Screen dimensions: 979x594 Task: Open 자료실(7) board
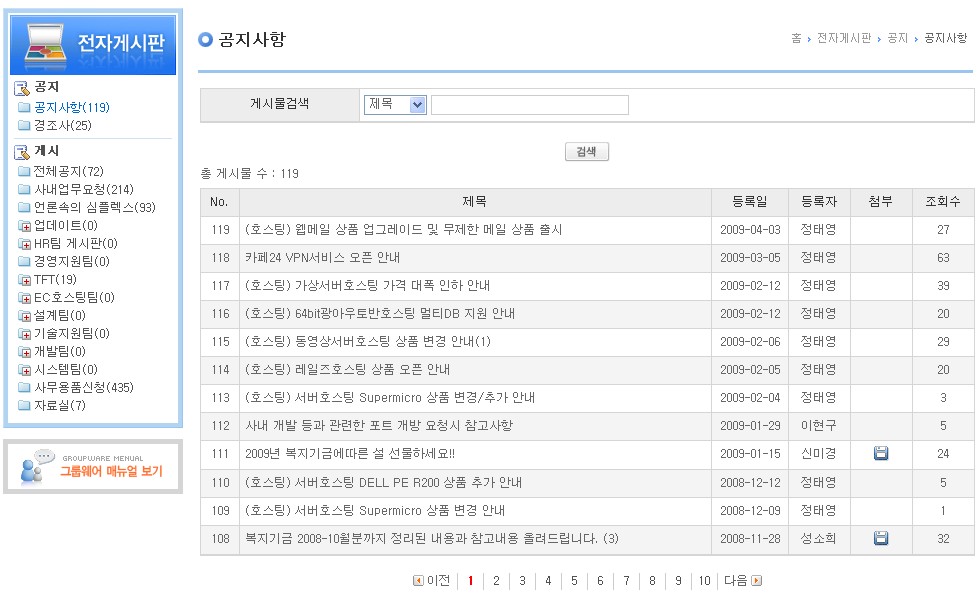59,405
